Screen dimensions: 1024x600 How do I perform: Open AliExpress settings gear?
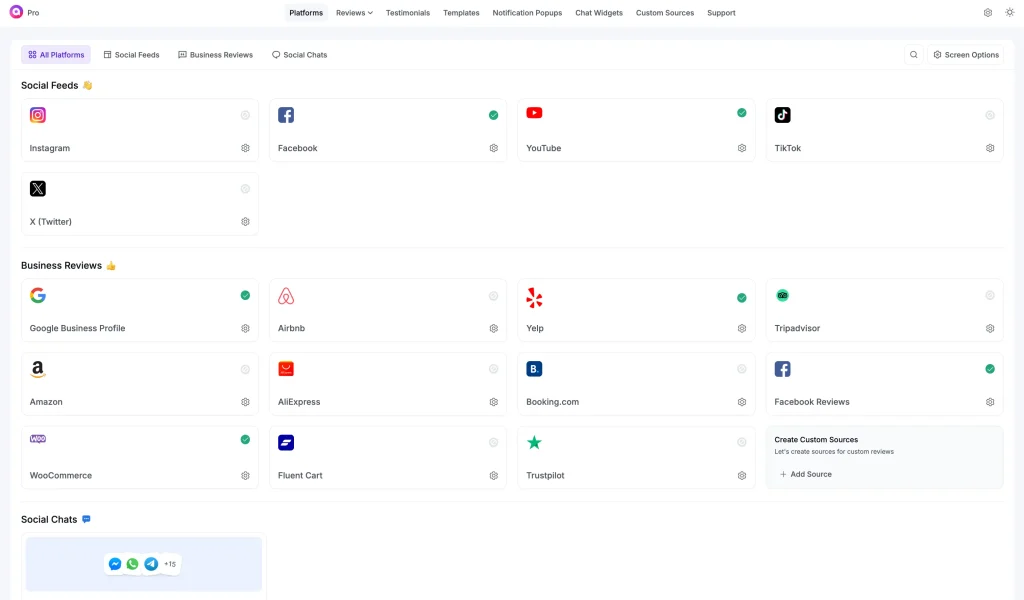[494, 402]
